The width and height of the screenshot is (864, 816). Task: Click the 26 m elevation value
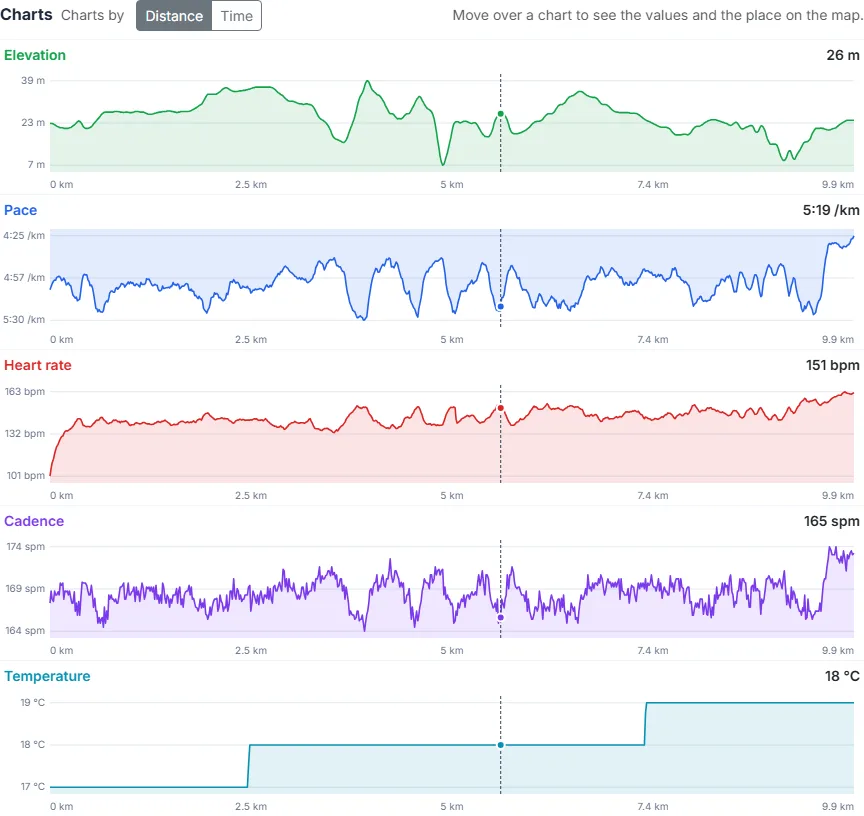coord(843,55)
